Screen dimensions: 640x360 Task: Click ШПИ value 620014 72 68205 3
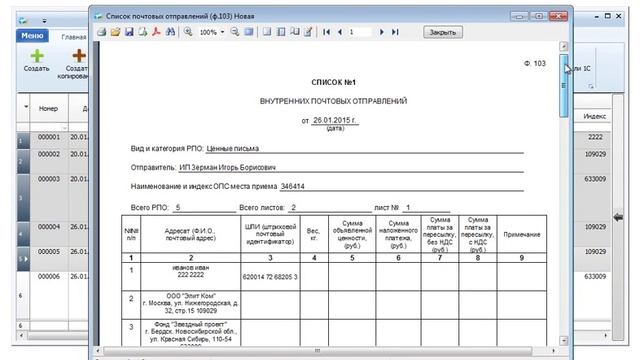tap(270, 277)
